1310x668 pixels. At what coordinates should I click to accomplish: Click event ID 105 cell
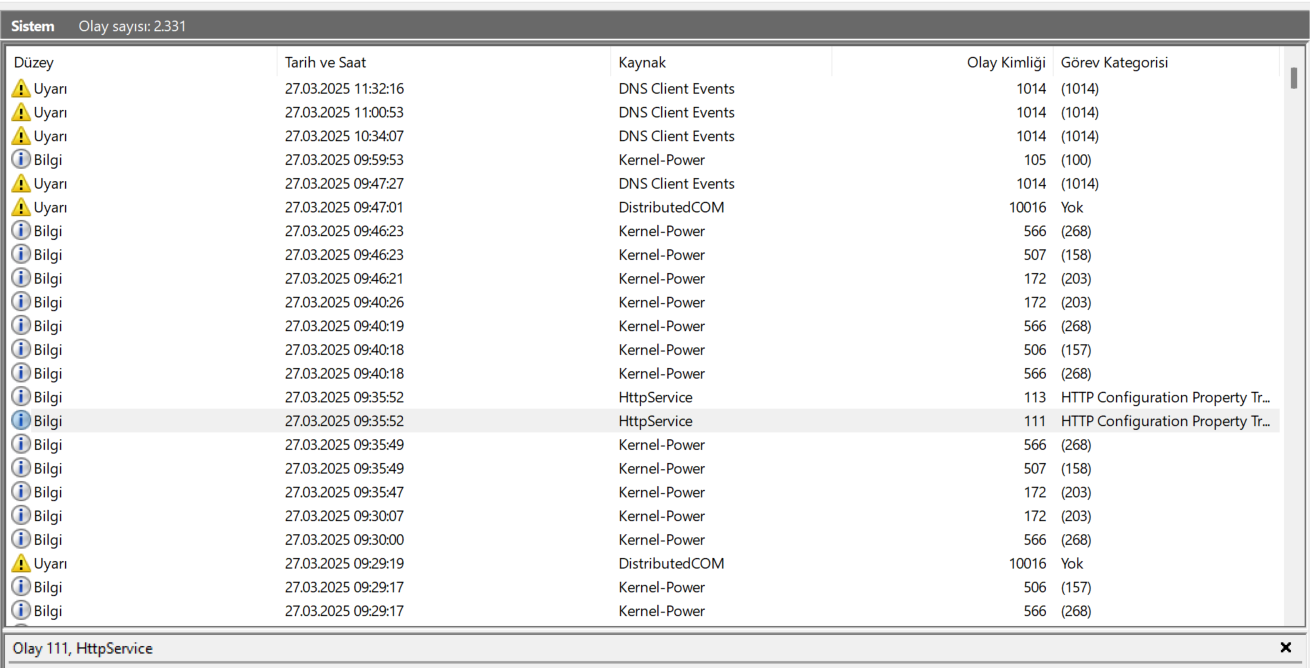(x=1035, y=160)
